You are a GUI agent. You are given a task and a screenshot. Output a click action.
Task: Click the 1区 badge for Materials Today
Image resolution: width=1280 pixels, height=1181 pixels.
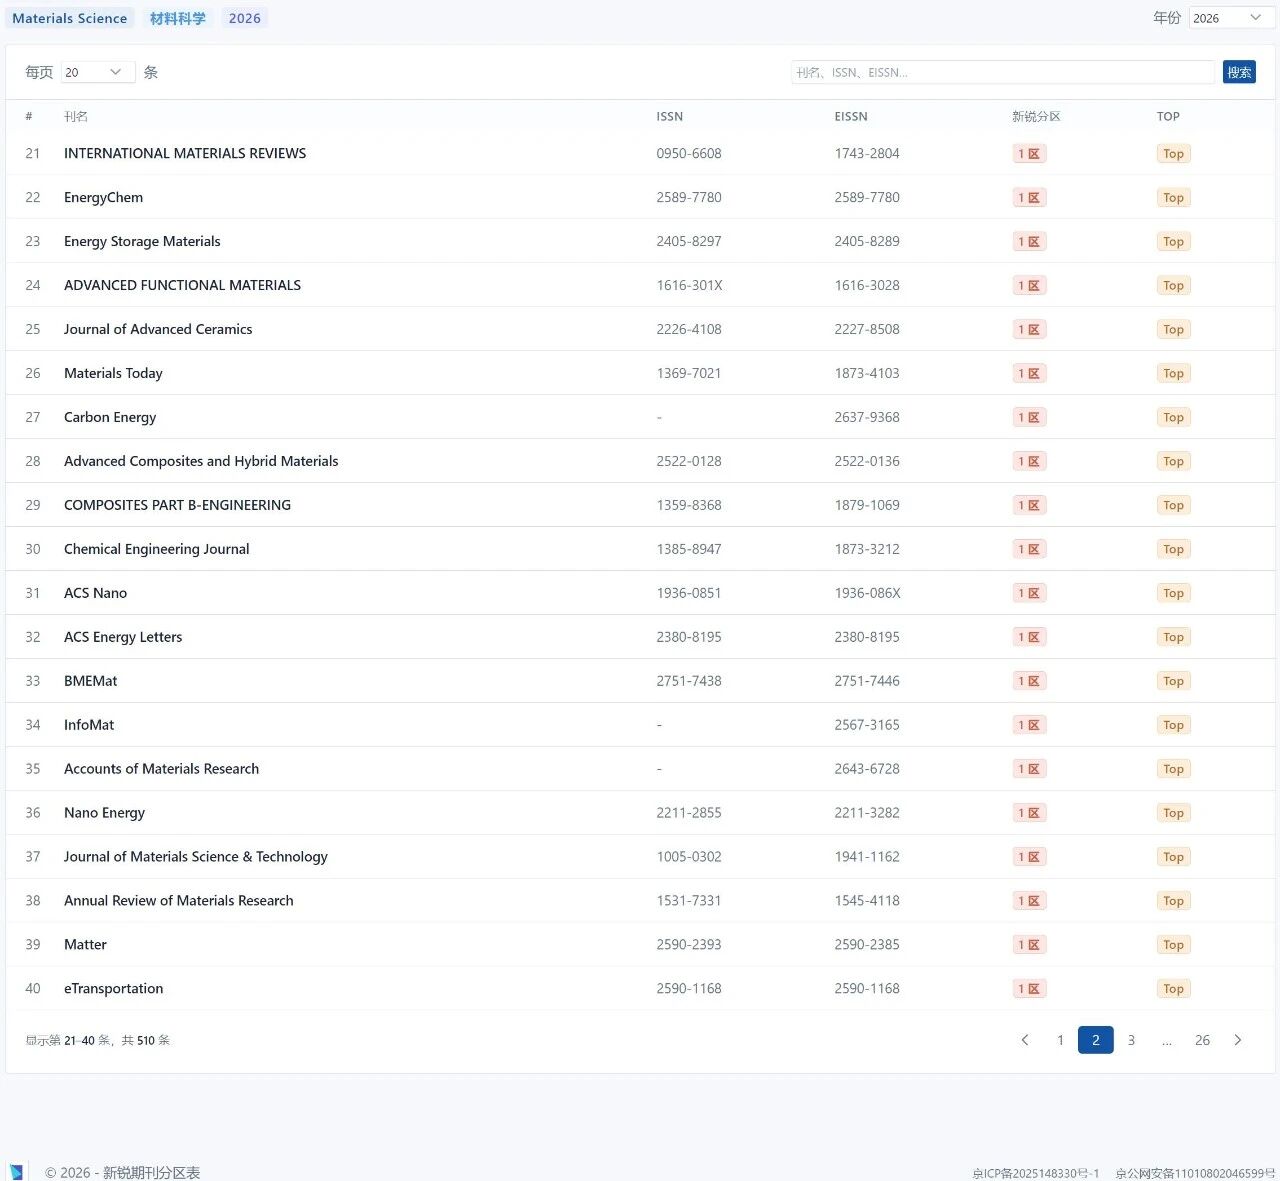click(1029, 373)
